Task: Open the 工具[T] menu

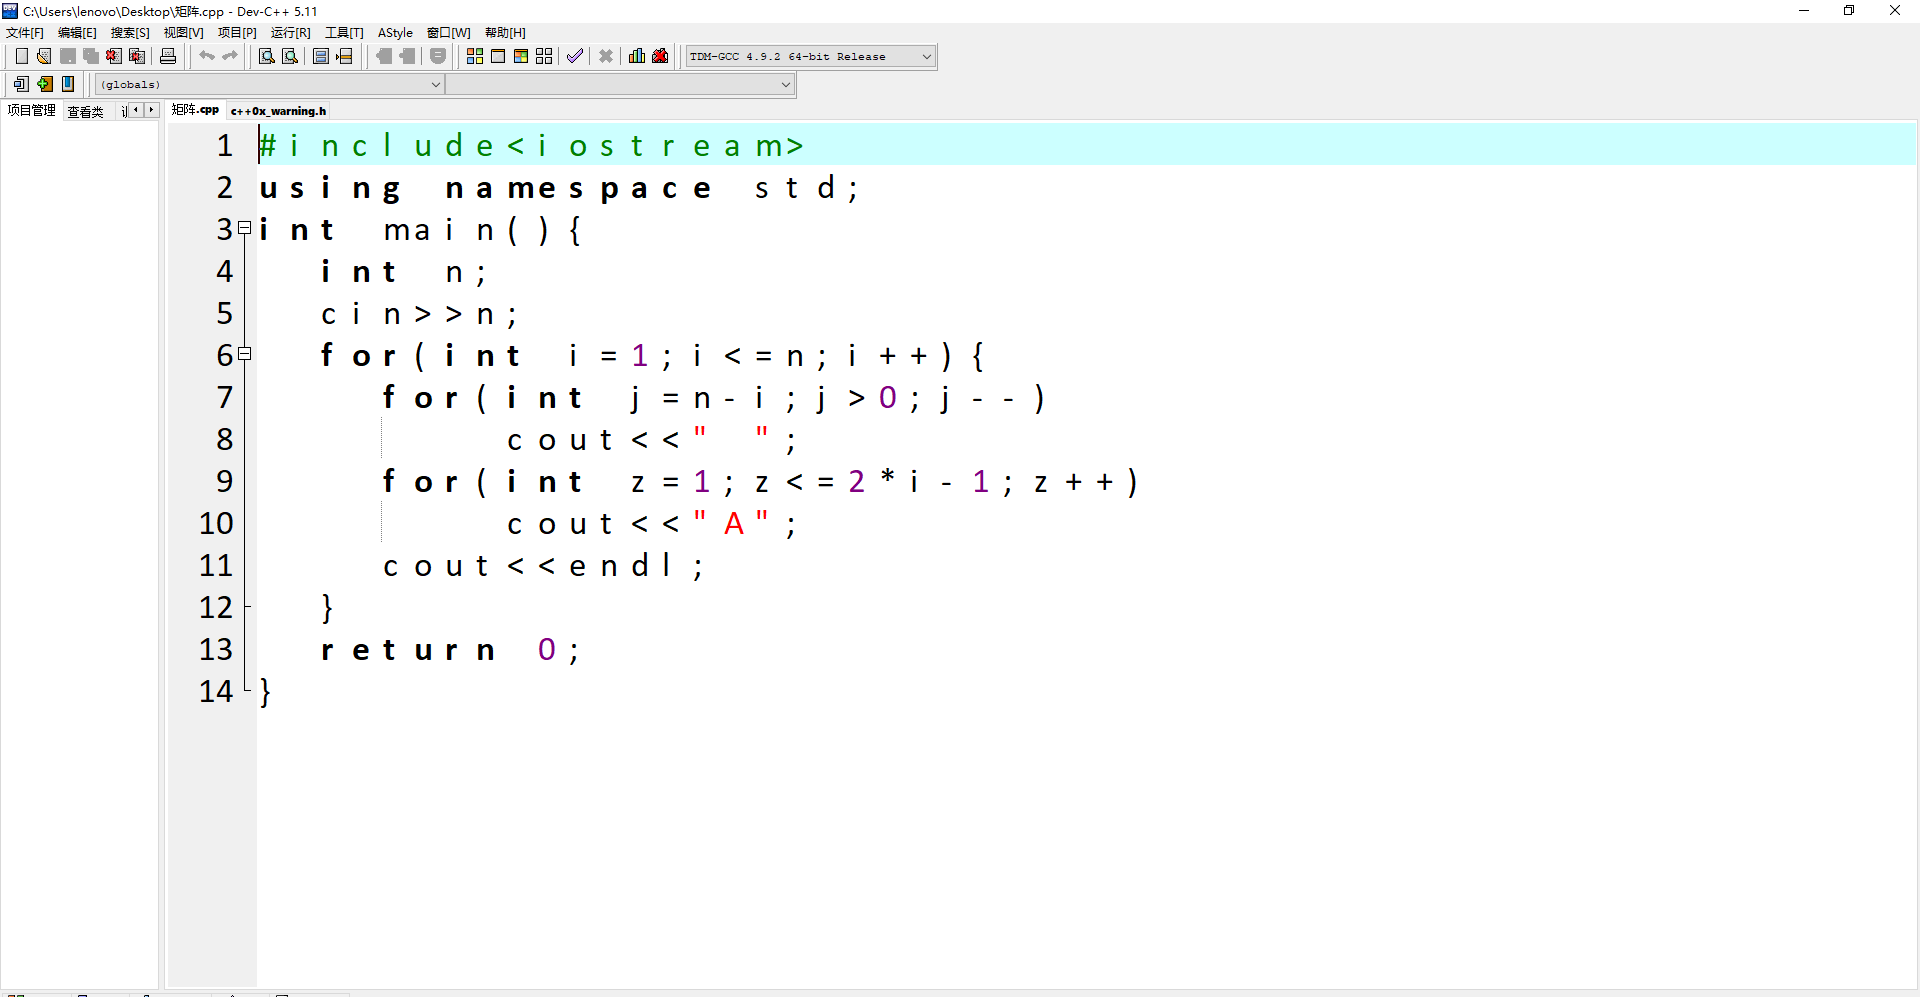Action: point(344,33)
